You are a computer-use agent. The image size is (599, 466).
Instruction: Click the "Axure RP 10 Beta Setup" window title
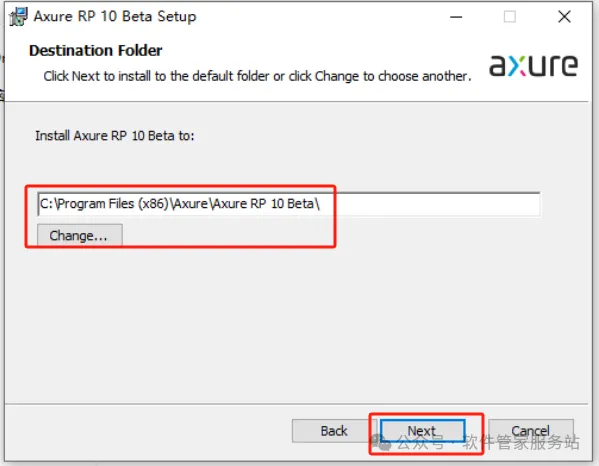[115, 16]
